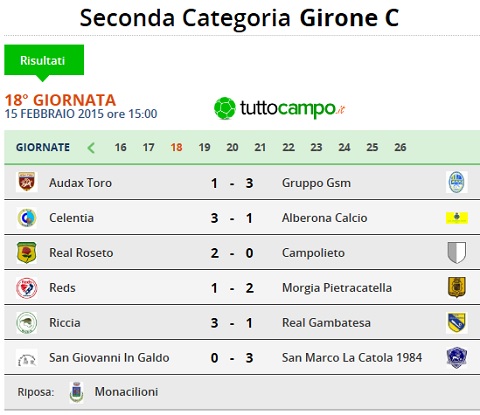Click the Riccia 3 - 1 score
The width and height of the screenshot is (480, 415).
[x=232, y=323]
